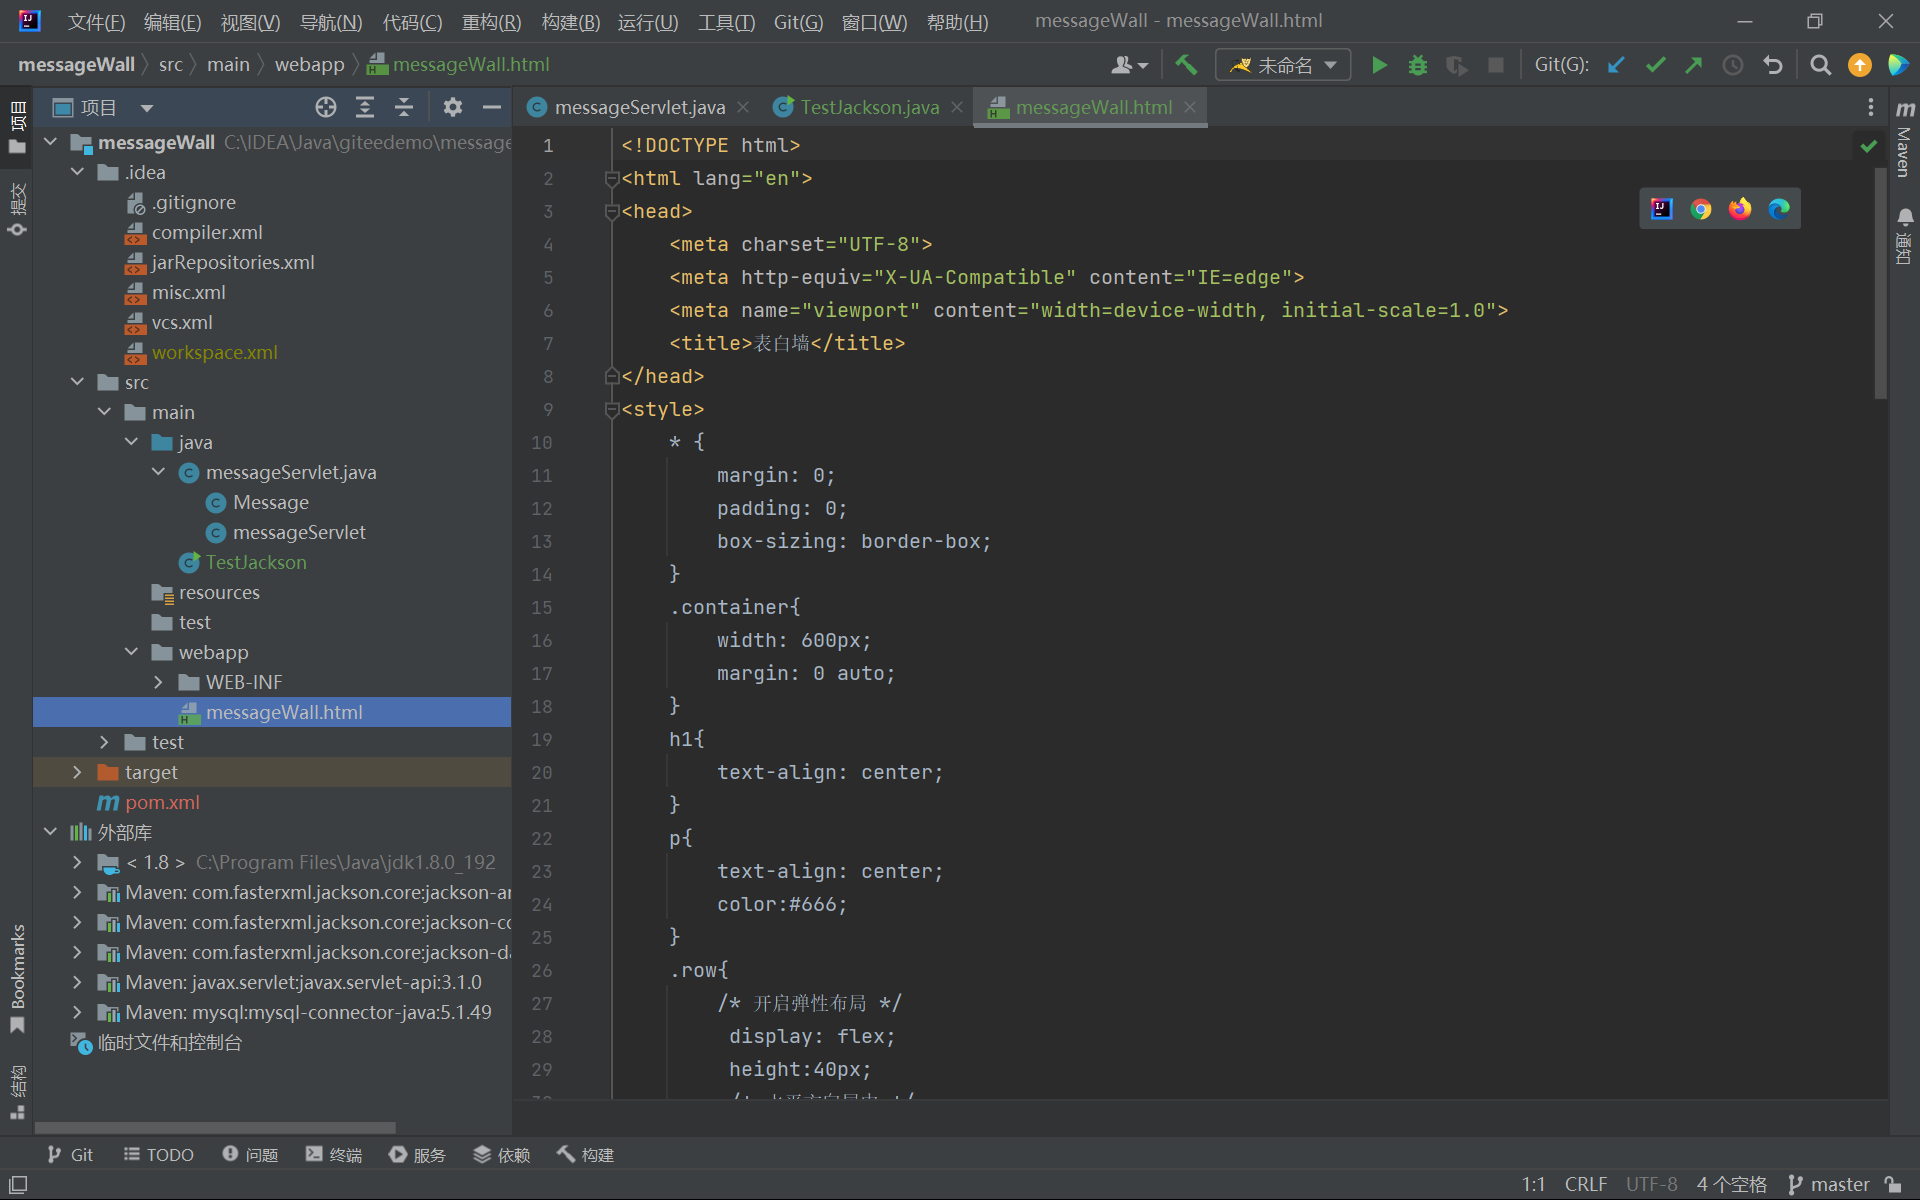Click 4 个空格 indent setting
Screen dimensions: 1920x1200
click(x=1731, y=1185)
